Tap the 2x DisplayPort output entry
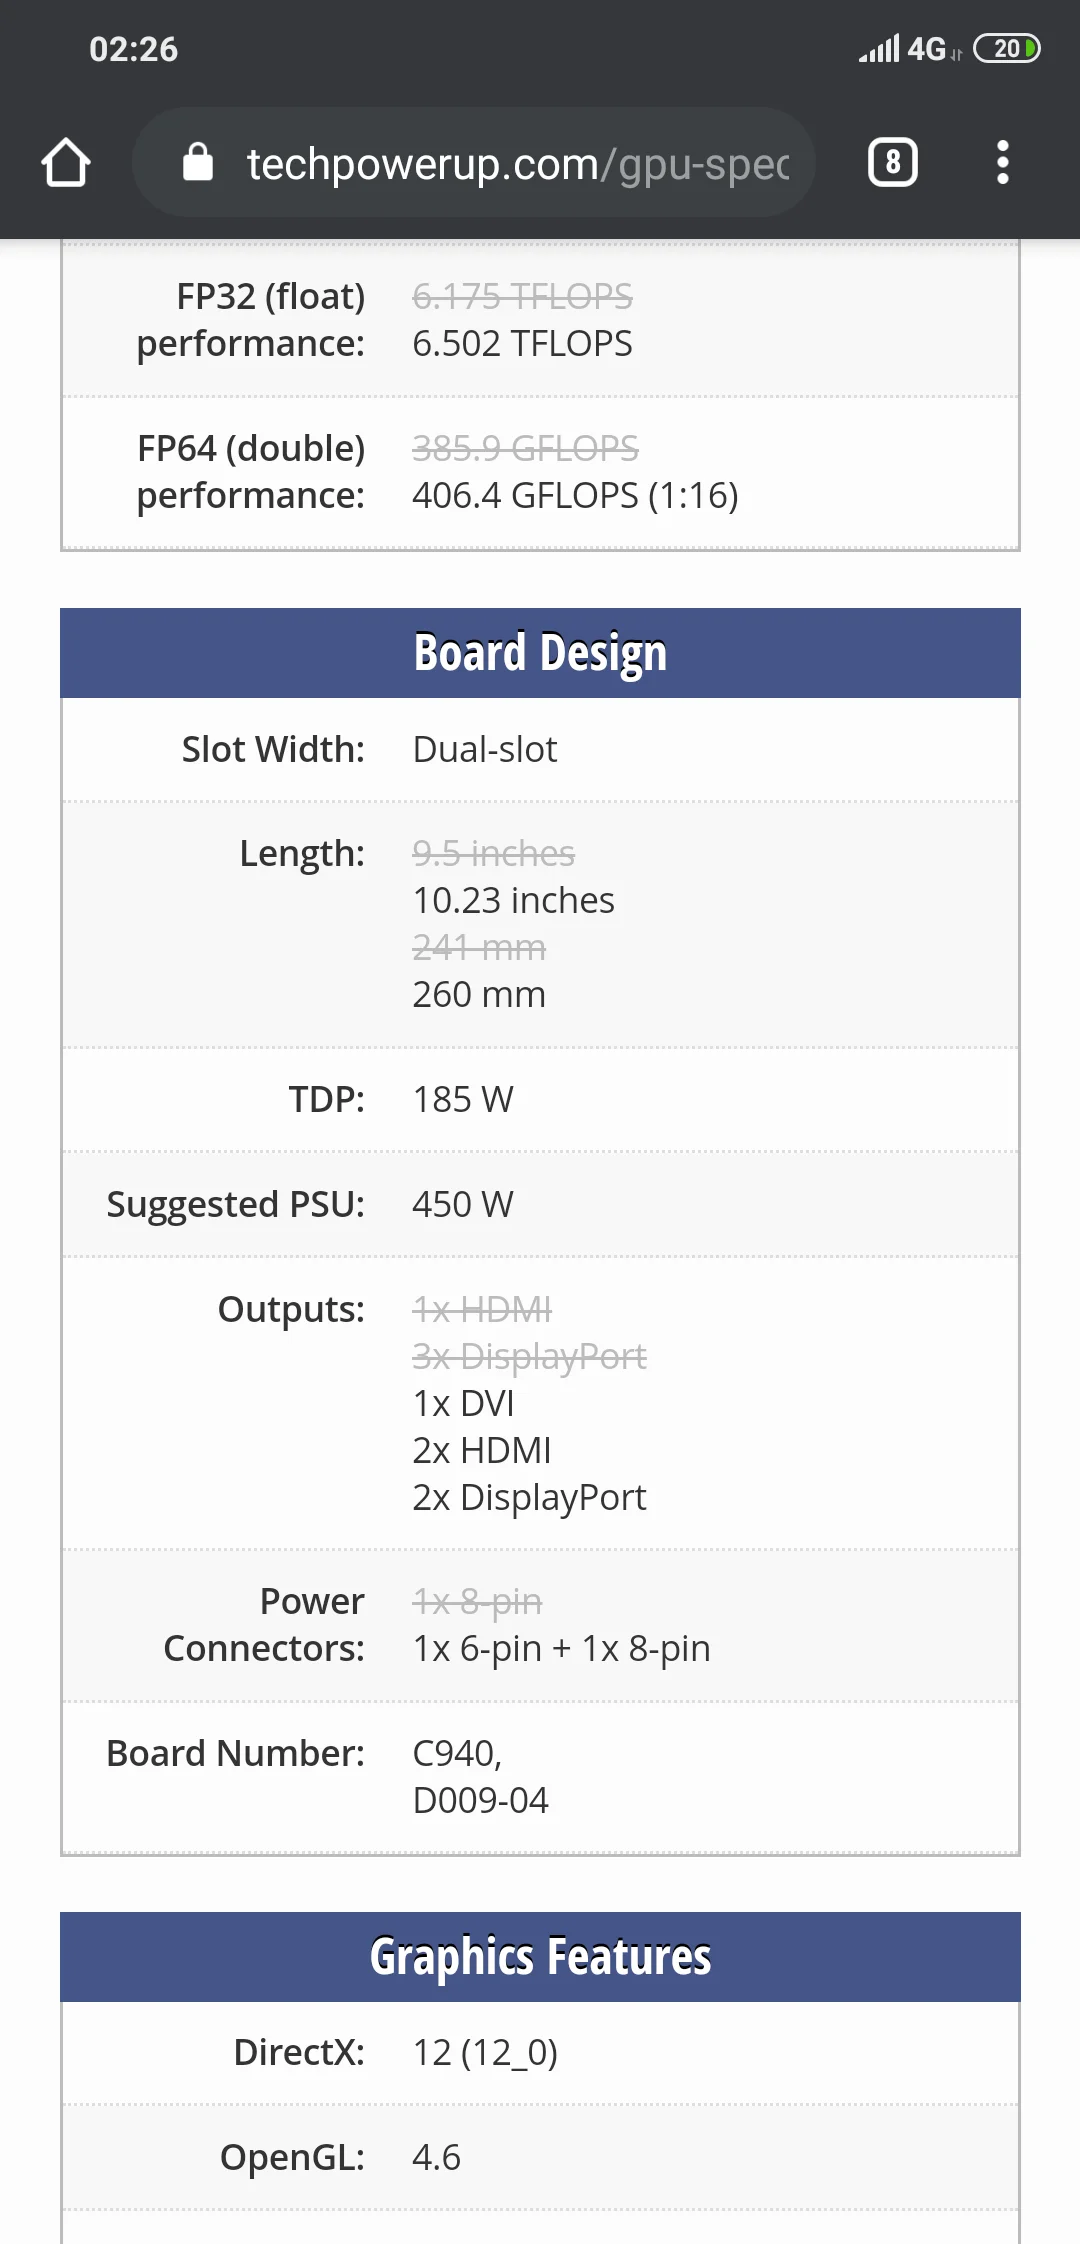This screenshot has width=1080, height=2244. [x=529, y=1498]
